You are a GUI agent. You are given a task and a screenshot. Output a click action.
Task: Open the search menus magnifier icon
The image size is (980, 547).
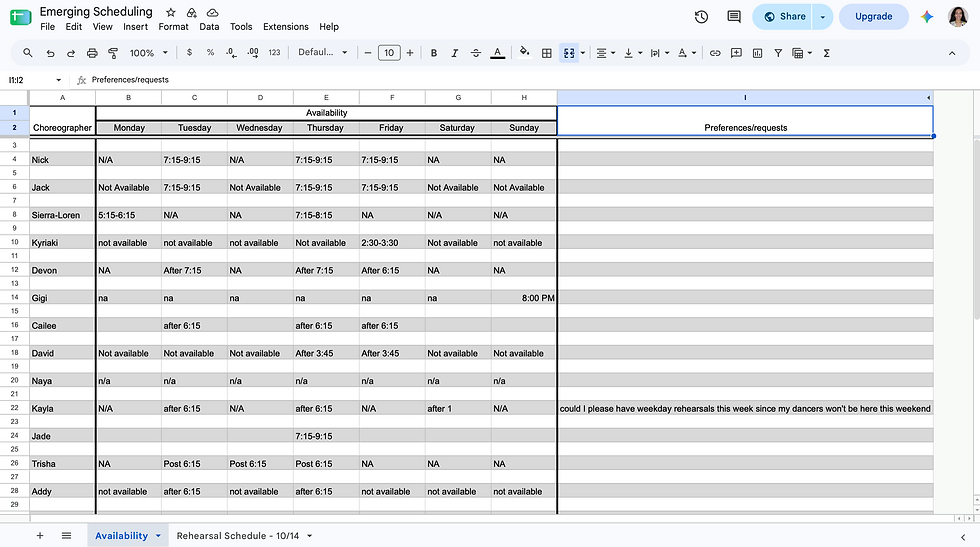28,53
